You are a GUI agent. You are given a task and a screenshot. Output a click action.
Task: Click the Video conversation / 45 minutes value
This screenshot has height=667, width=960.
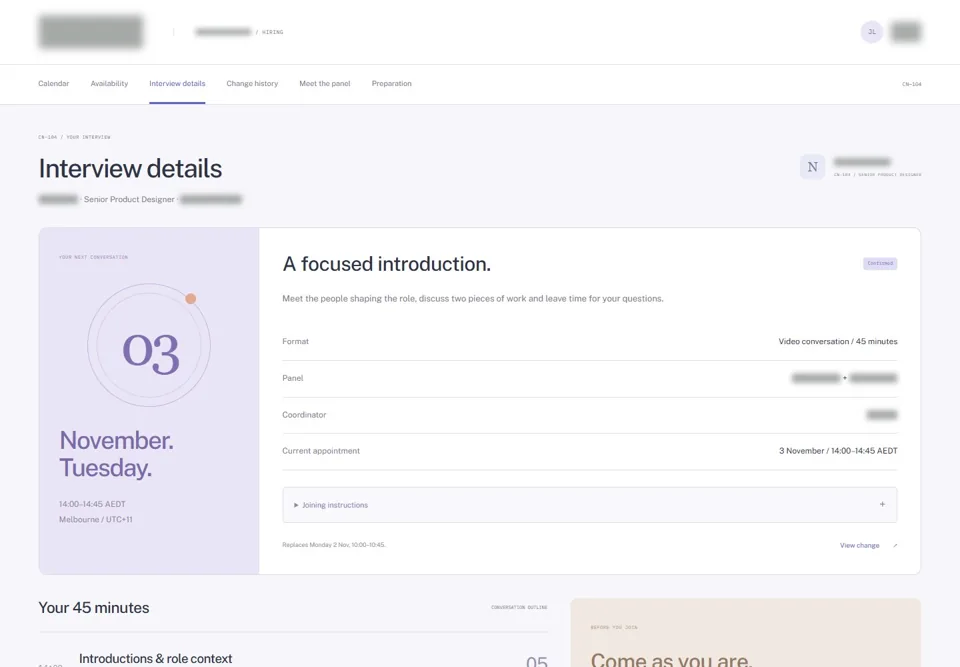click(x=838, y=341)
